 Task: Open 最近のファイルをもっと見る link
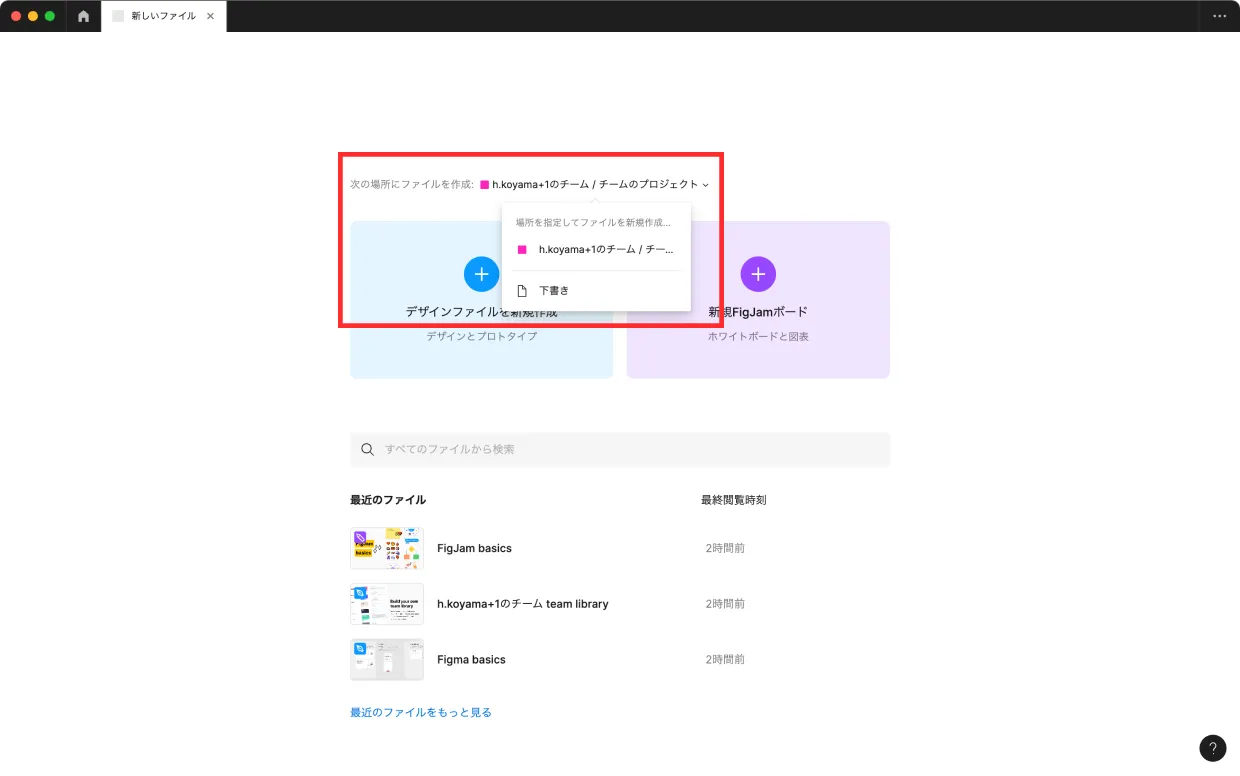coord(421,713)
